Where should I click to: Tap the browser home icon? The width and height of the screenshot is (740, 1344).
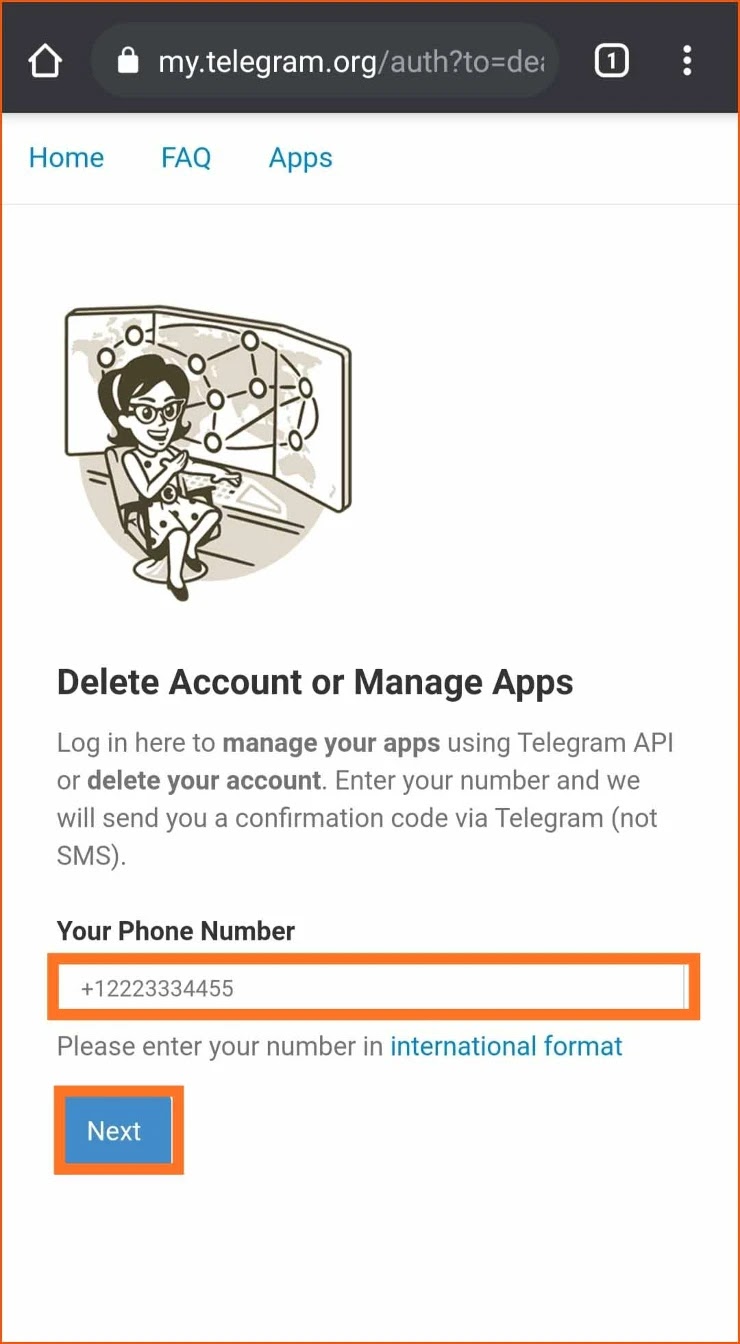(x=45, y=62)
